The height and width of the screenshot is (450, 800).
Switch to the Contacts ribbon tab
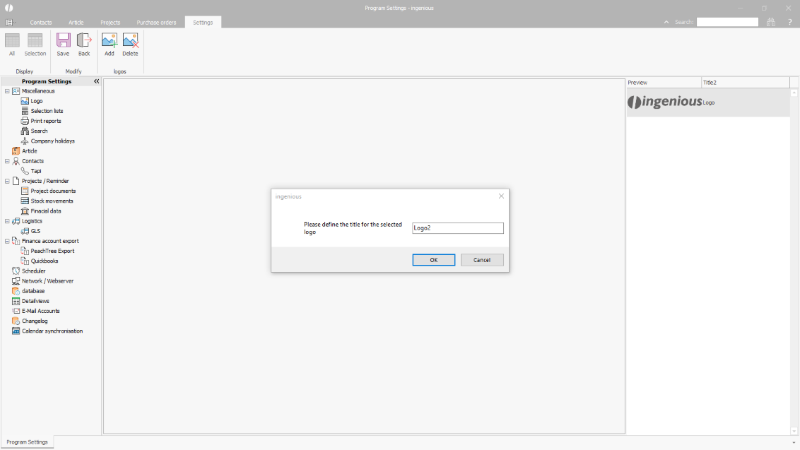point(41,22)
